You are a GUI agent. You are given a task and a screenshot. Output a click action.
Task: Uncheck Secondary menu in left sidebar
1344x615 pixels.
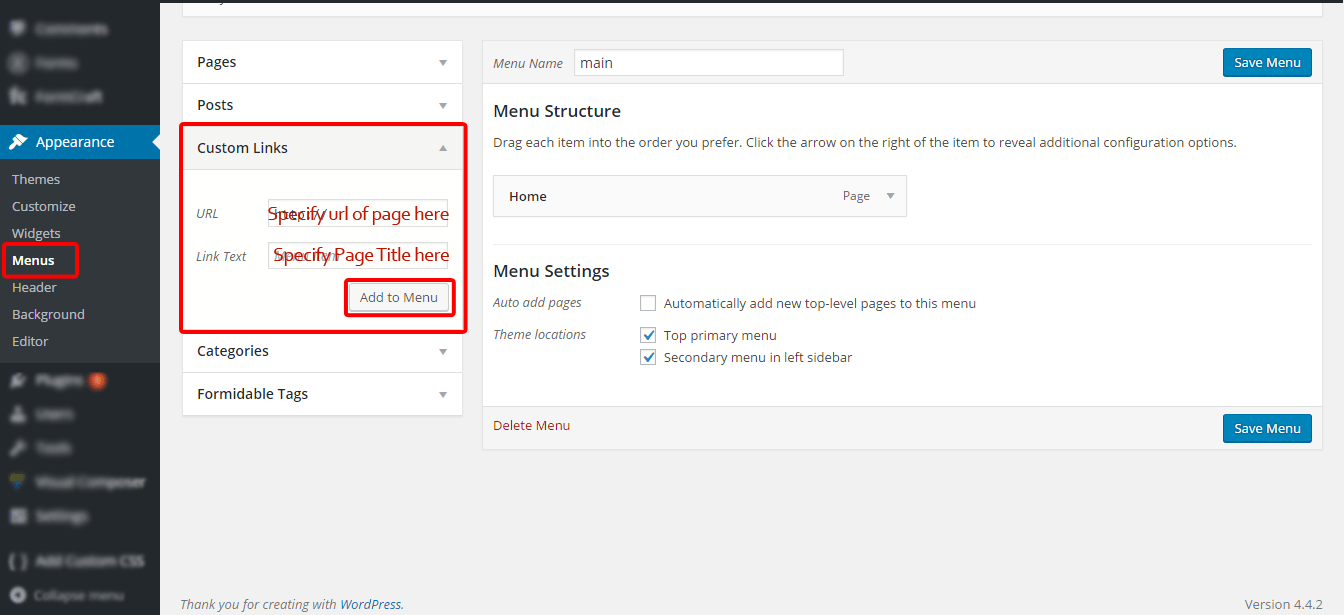coord(647,356)
